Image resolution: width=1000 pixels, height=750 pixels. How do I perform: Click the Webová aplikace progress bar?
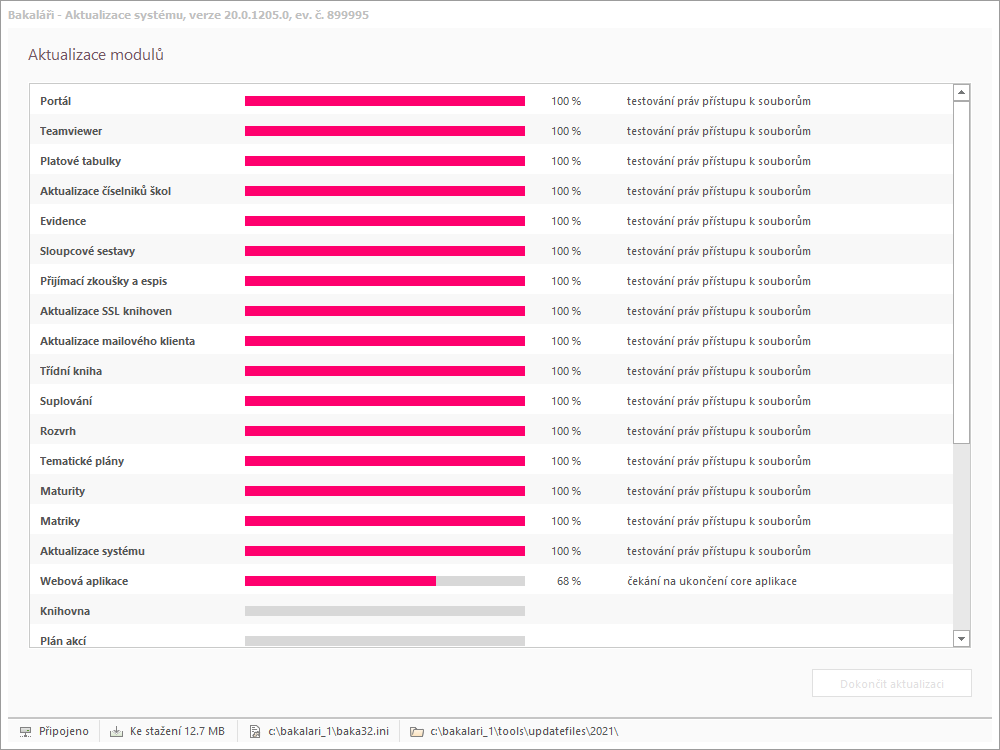[x=384, y=581]
